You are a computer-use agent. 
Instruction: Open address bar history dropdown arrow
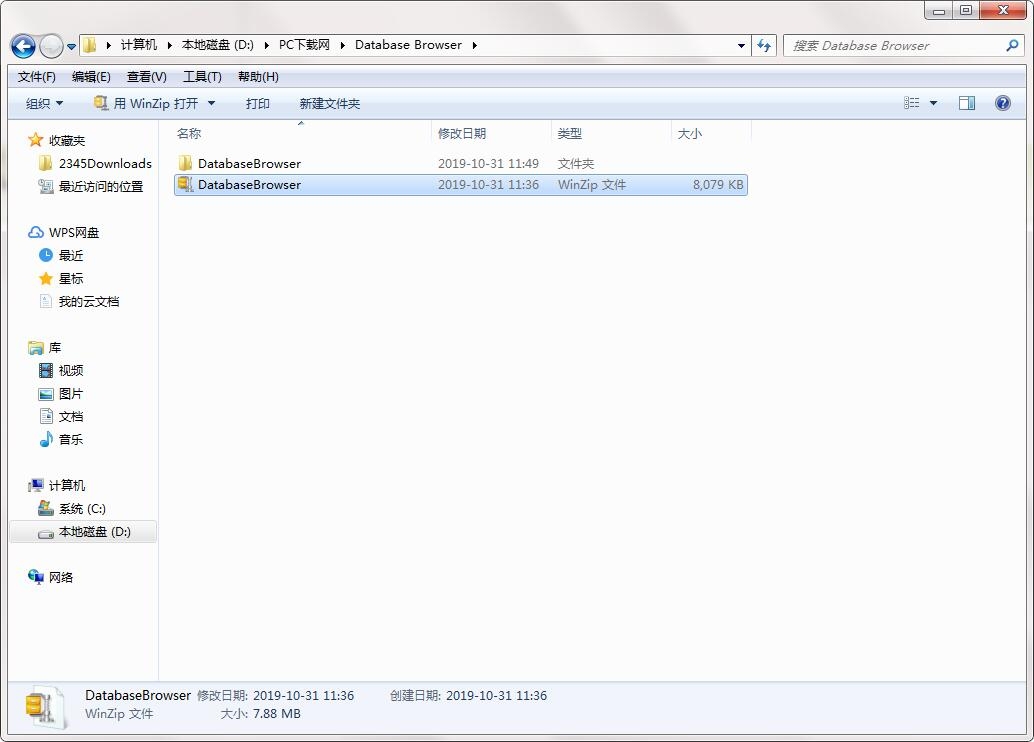point(741,46)
